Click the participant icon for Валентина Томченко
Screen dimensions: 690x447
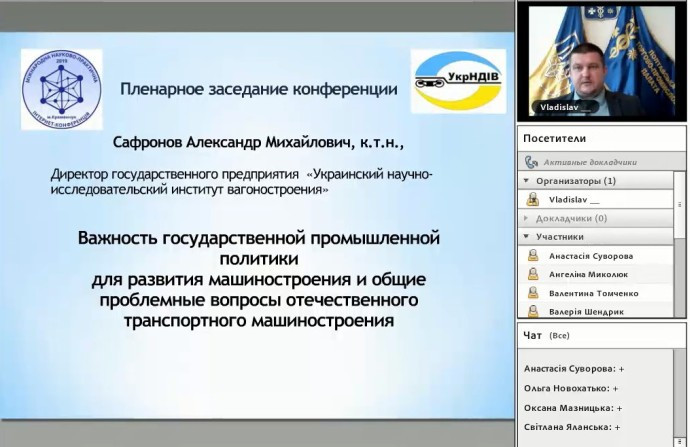coord(534,293)
